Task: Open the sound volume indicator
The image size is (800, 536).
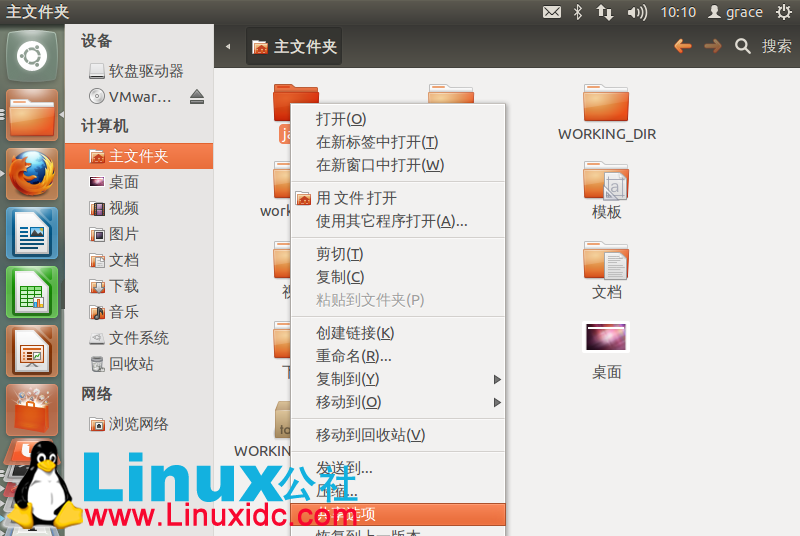Action: [636, 12]
